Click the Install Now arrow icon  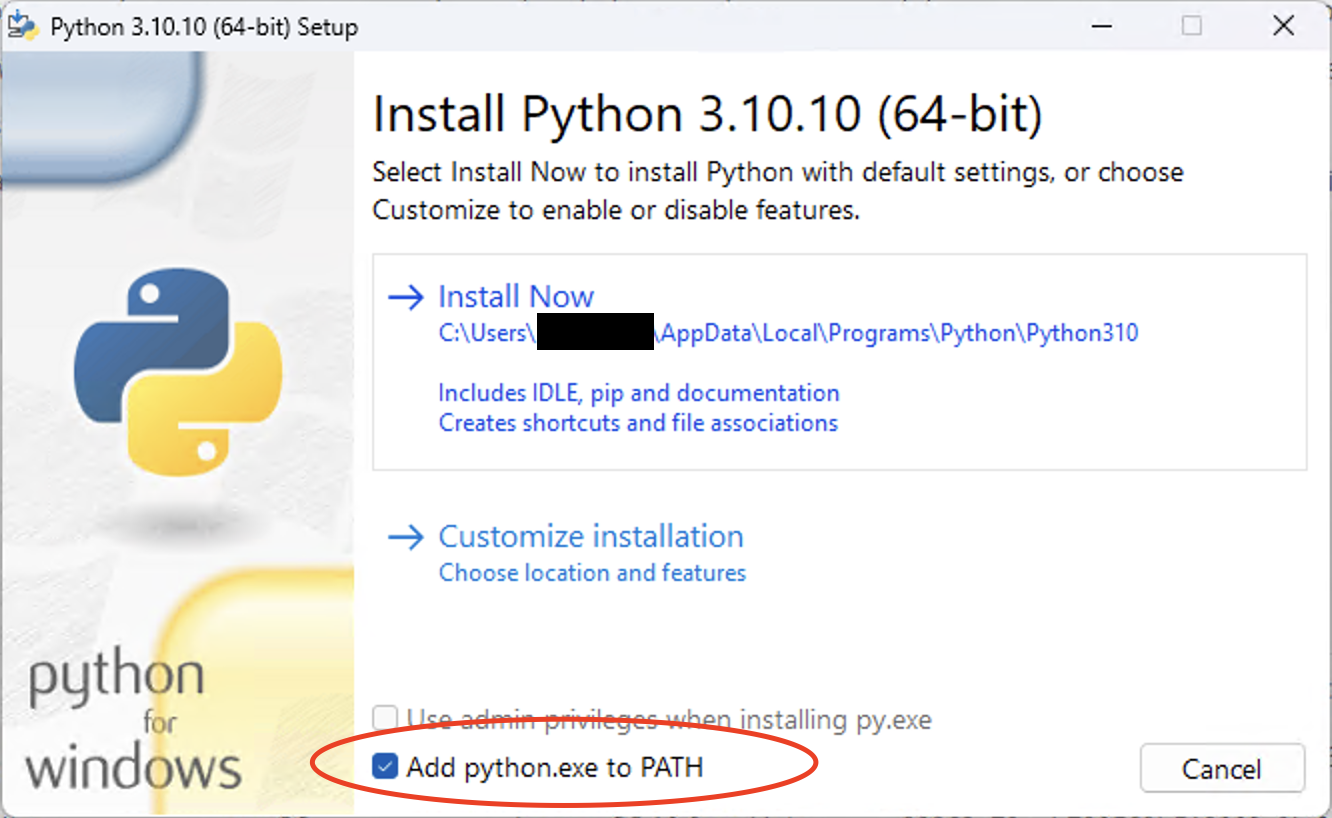(x=406, y=297)
